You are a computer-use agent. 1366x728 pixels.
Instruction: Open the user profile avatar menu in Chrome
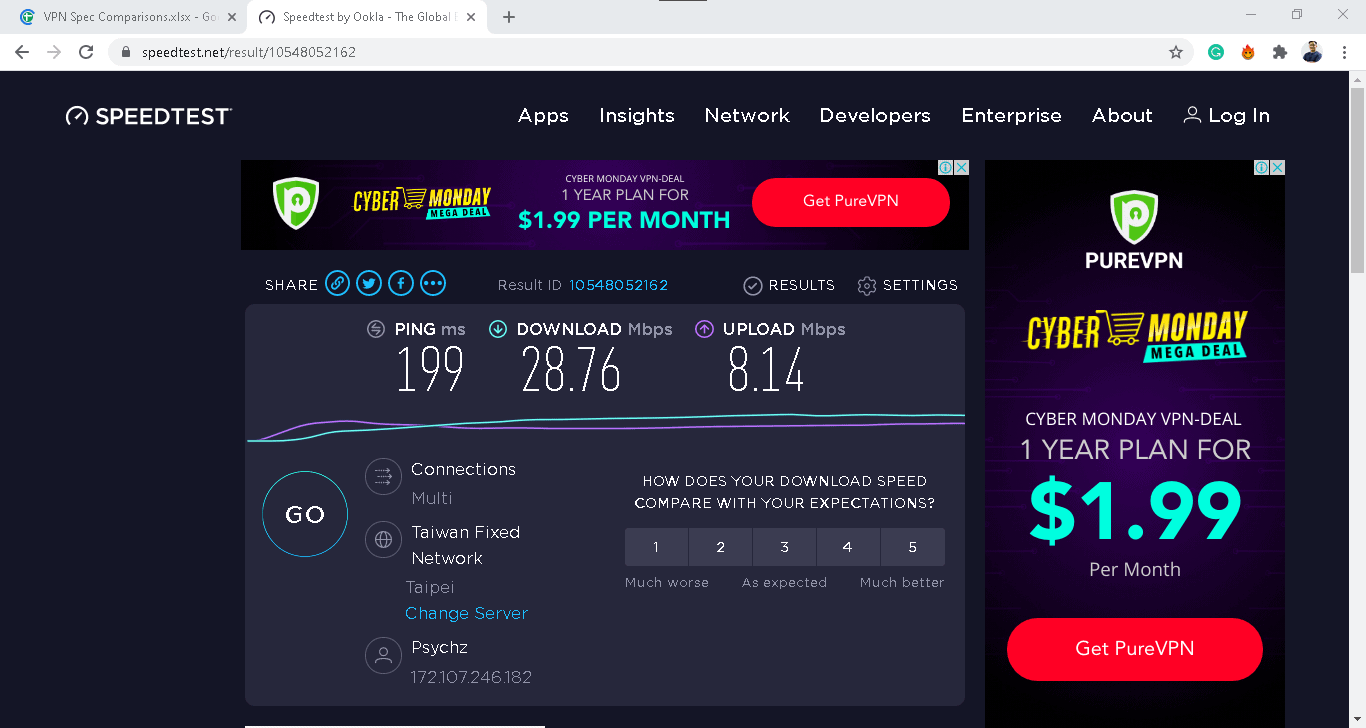[x=1312, y=51]
